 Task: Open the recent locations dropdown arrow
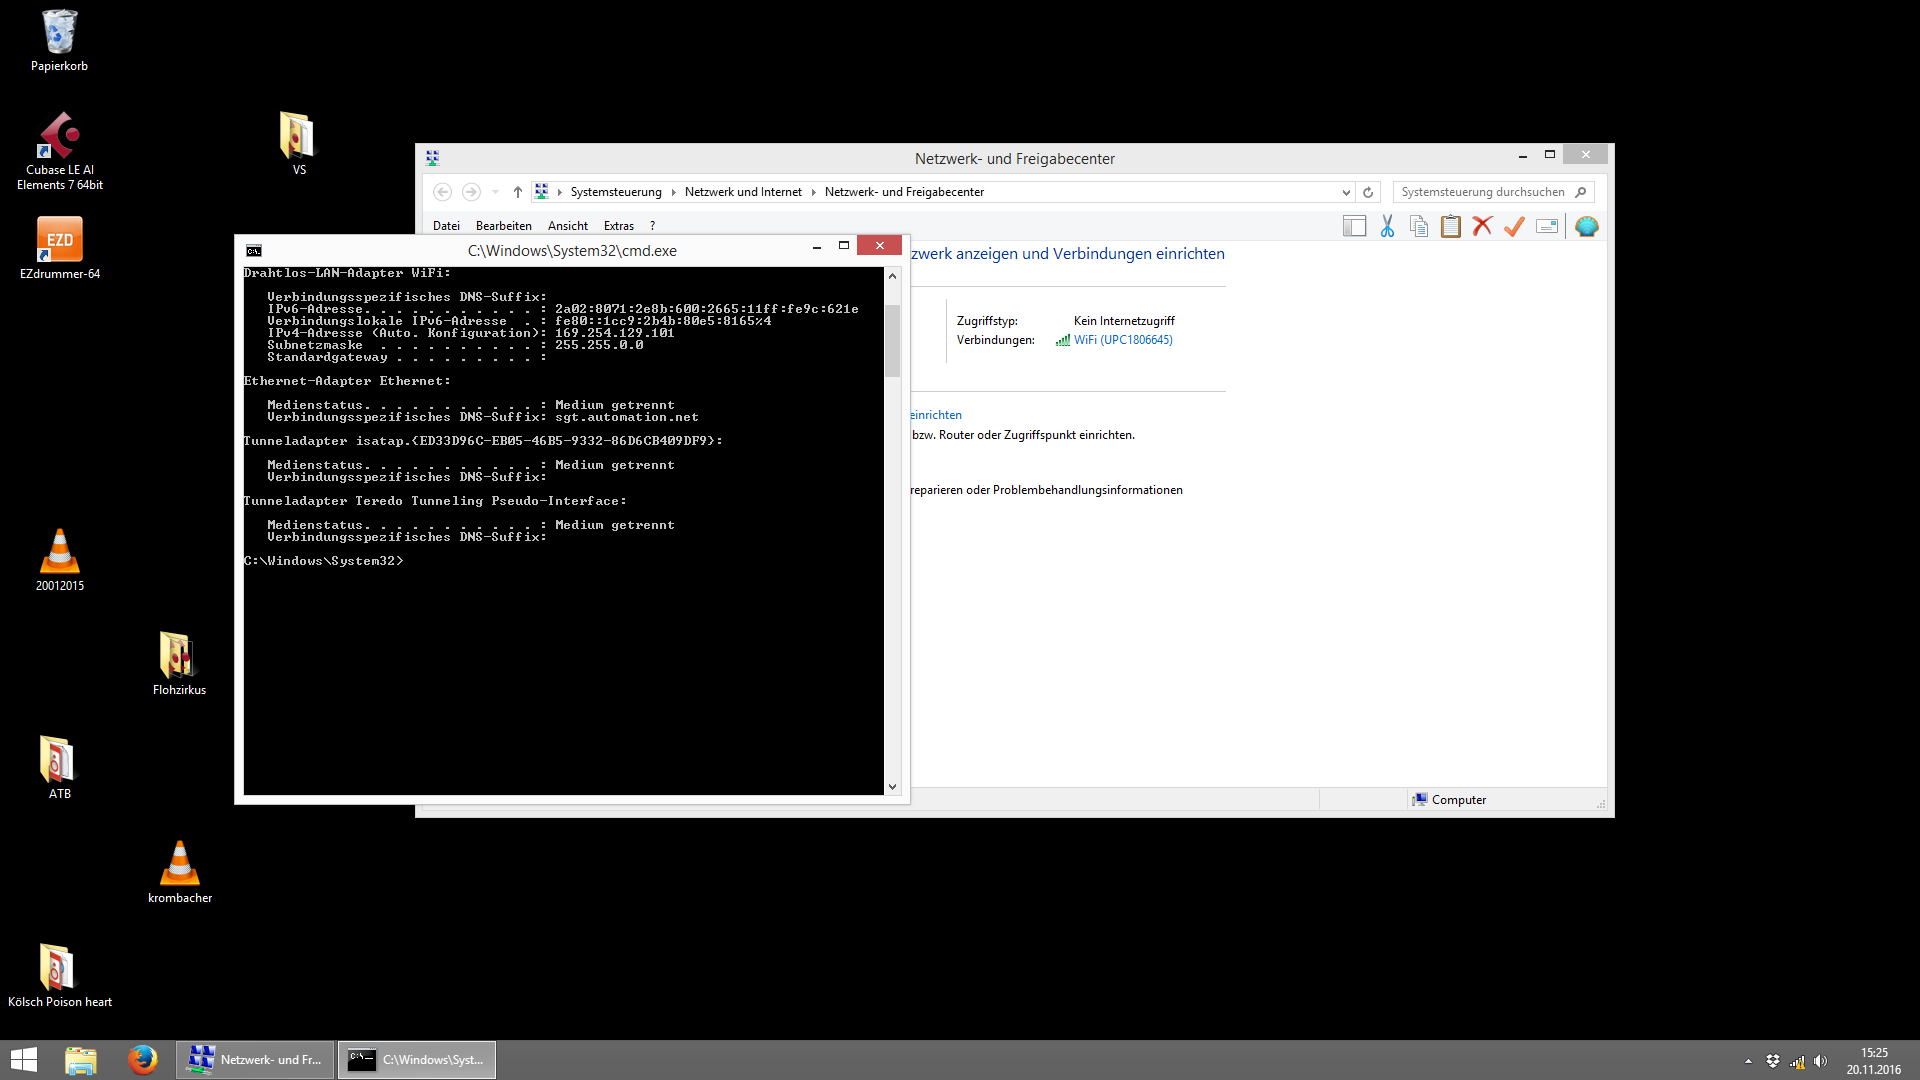(495, 192)
